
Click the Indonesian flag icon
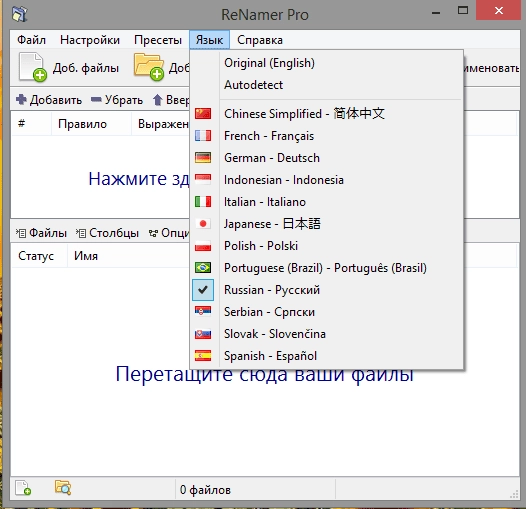coord(203,180)
